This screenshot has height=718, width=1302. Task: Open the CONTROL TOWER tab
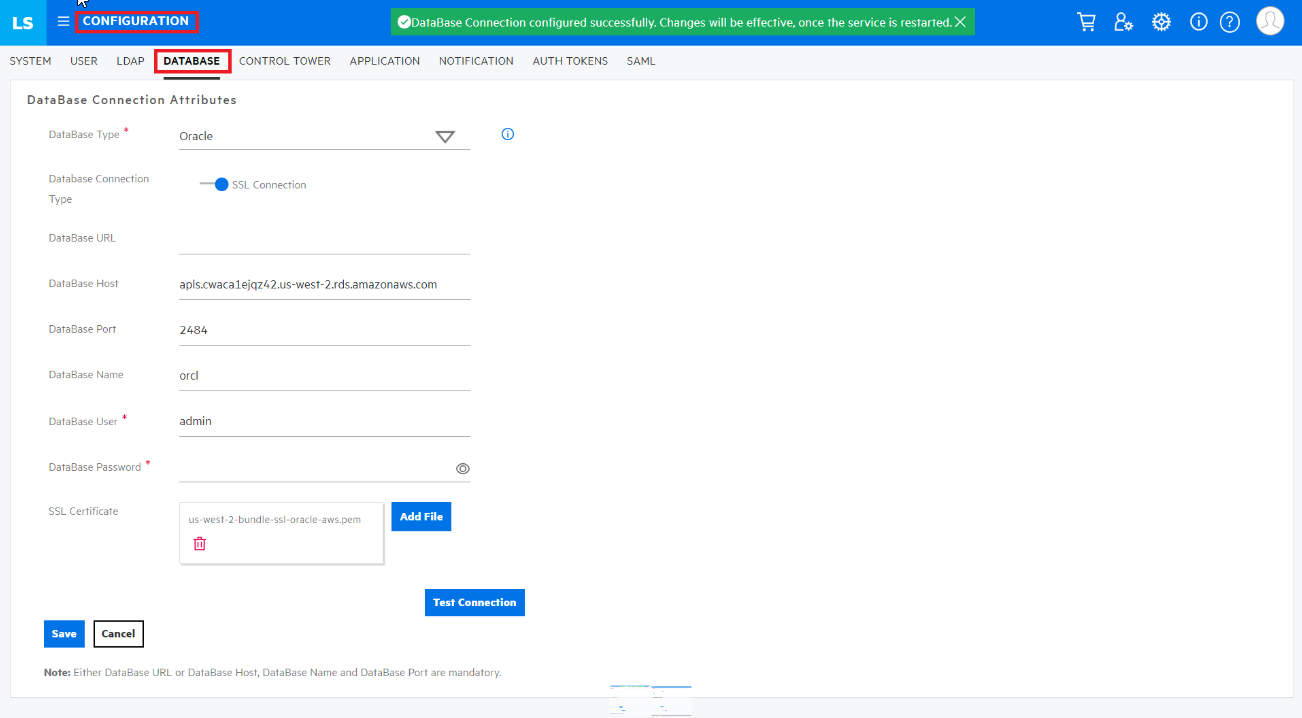(284, 61)
